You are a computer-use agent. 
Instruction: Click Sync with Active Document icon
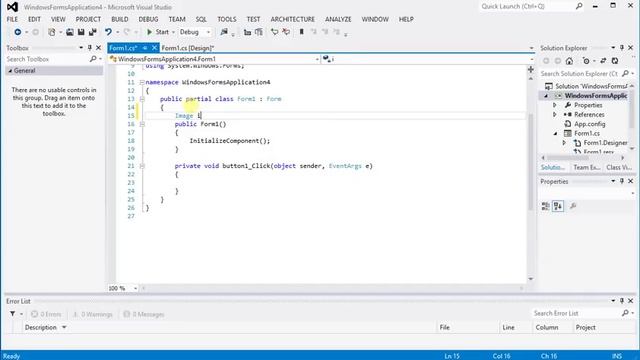[x=603, y=61]
